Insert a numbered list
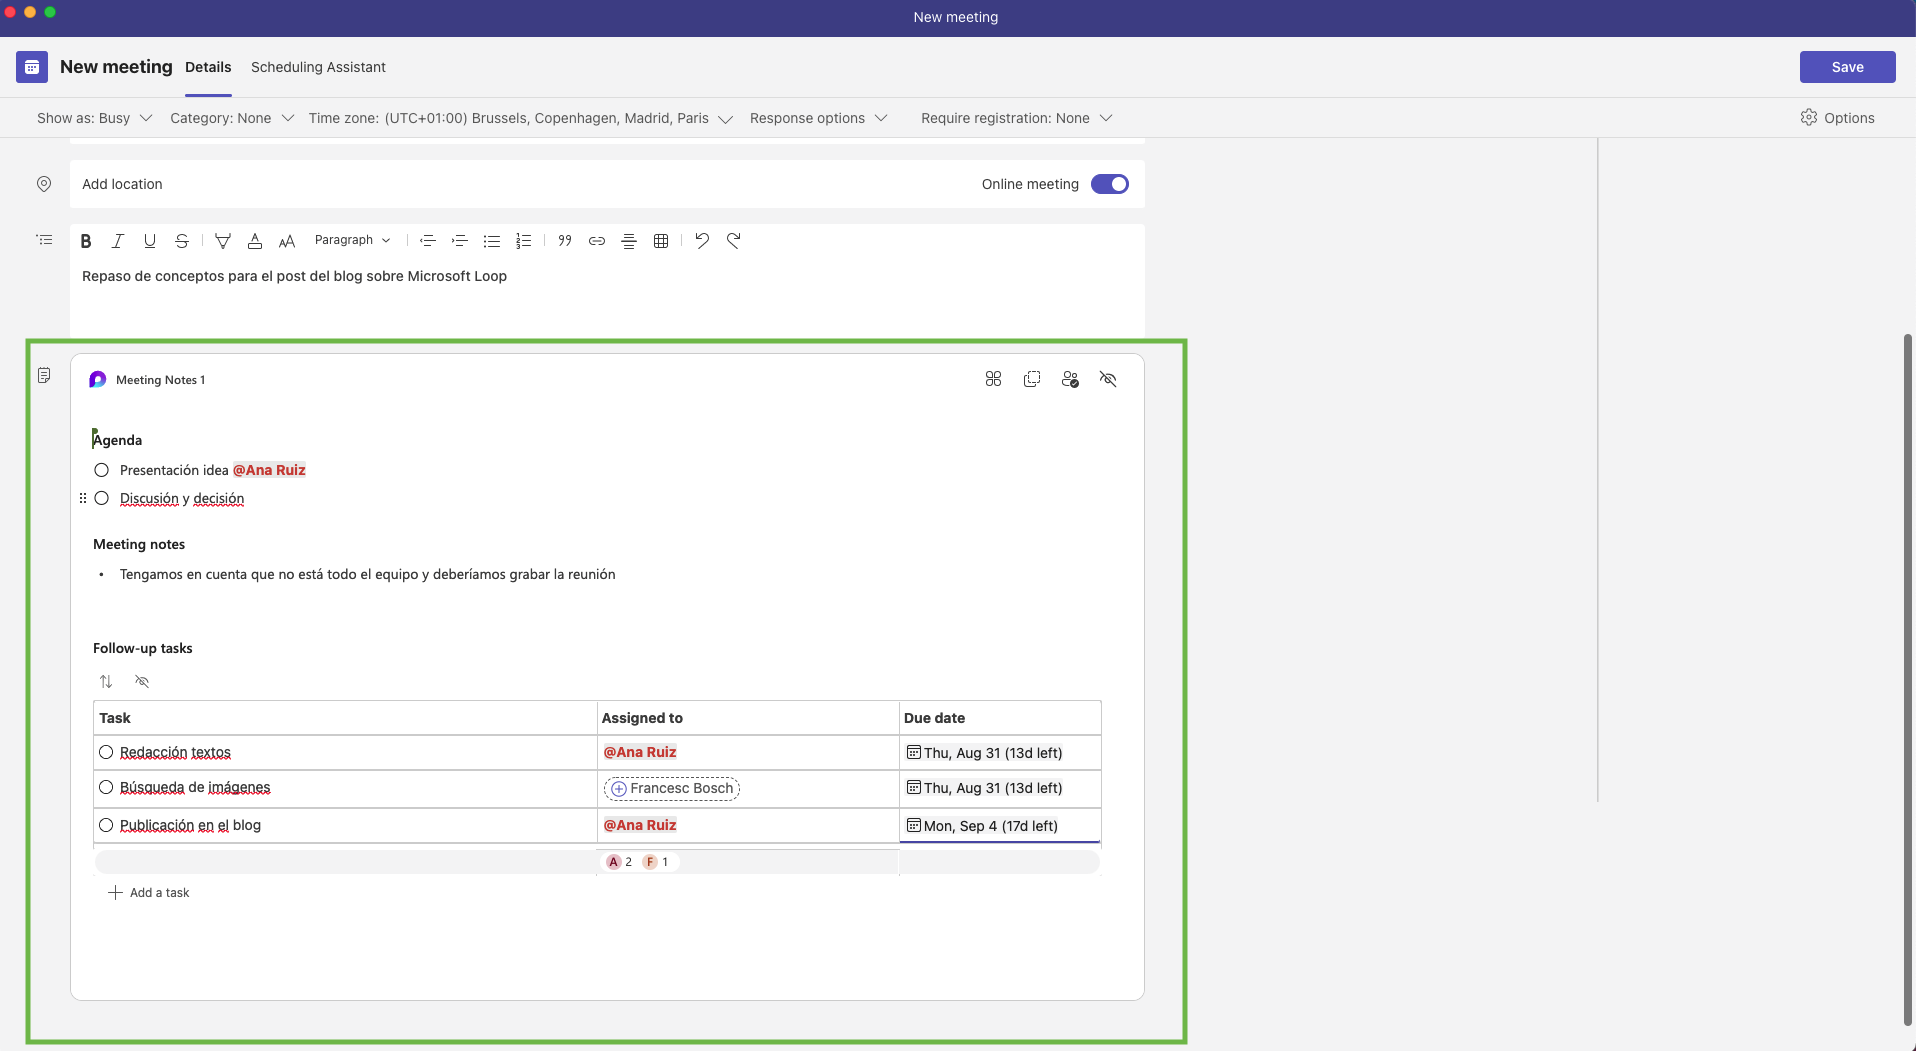 tap(524, 241)
